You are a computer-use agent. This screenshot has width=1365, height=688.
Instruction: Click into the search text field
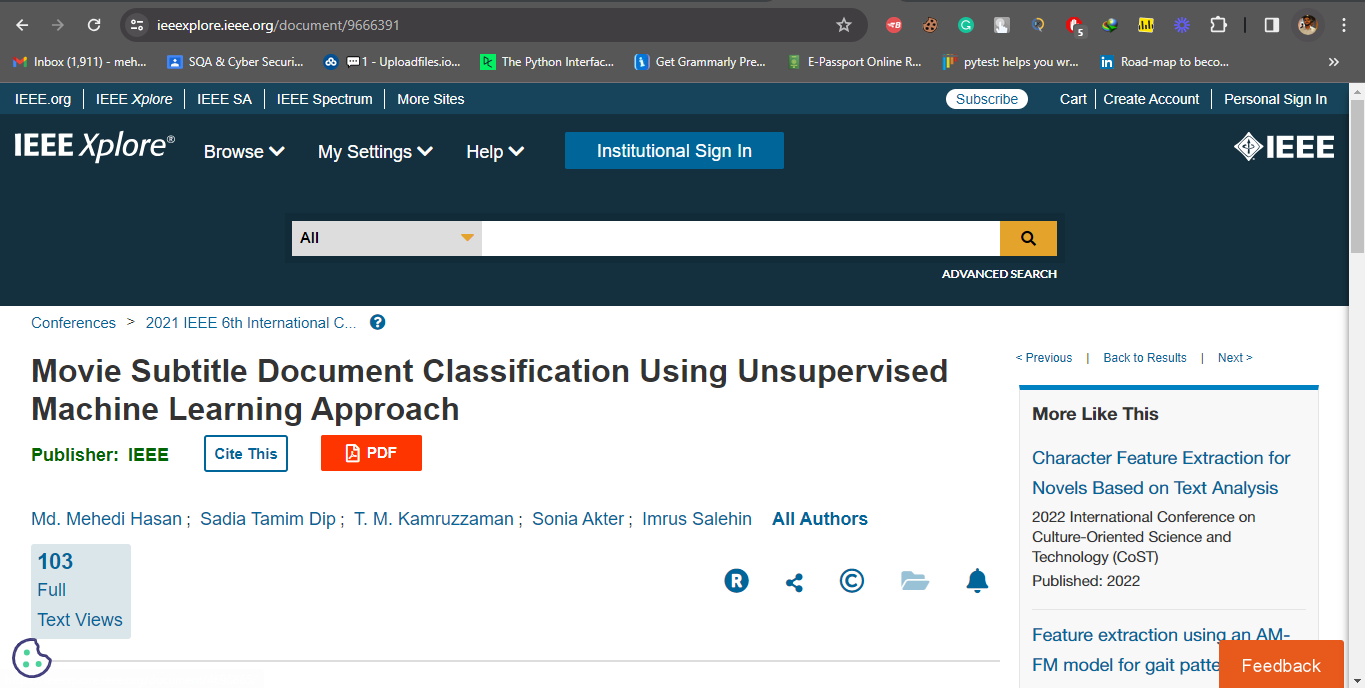pos(741,238)
